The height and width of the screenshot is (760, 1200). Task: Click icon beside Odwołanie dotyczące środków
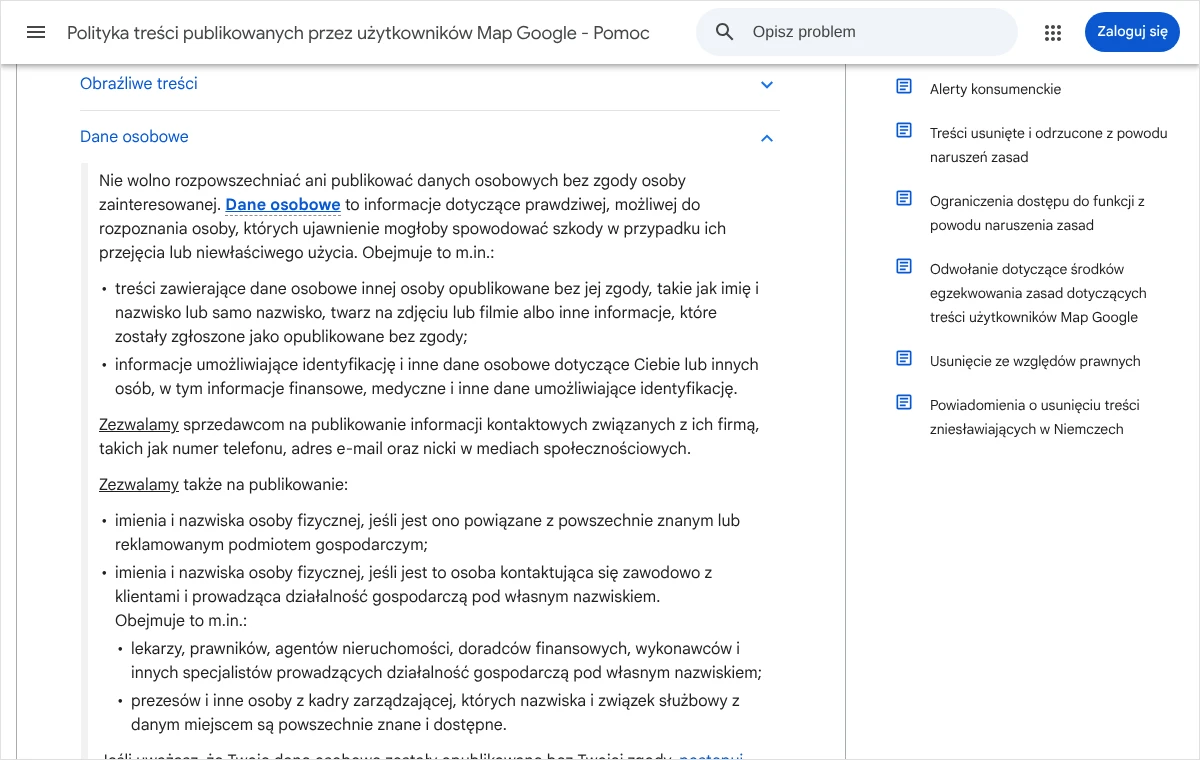pyautogui.click(x=904, y=267)
